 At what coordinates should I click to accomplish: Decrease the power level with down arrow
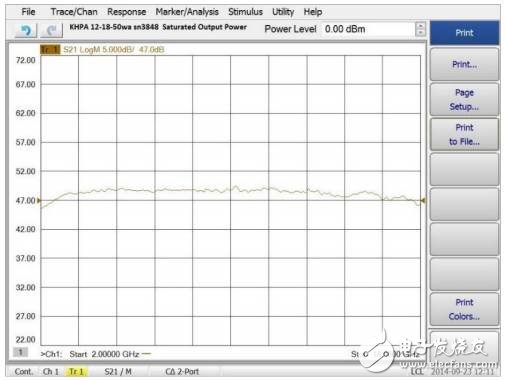(421, 33)
